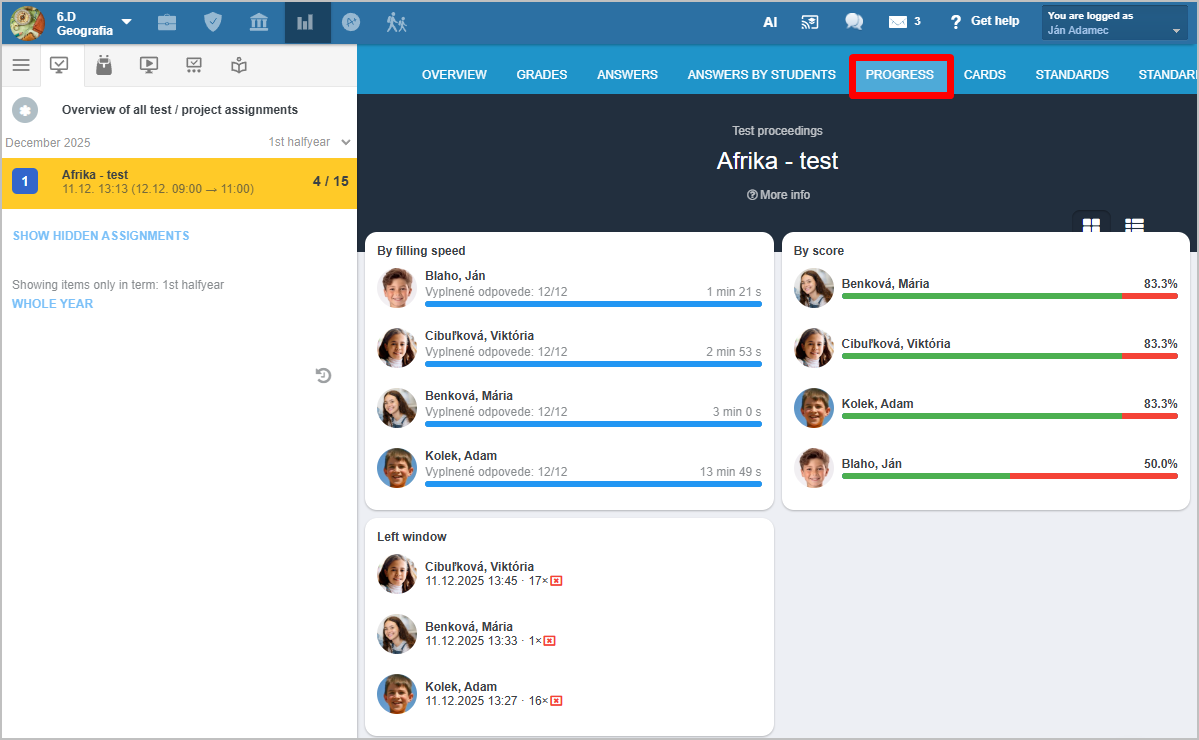The height and width of the screenshot is (740, 1199).
Task: Switch to the Answers by Students tab
Action: coord(761,75)
